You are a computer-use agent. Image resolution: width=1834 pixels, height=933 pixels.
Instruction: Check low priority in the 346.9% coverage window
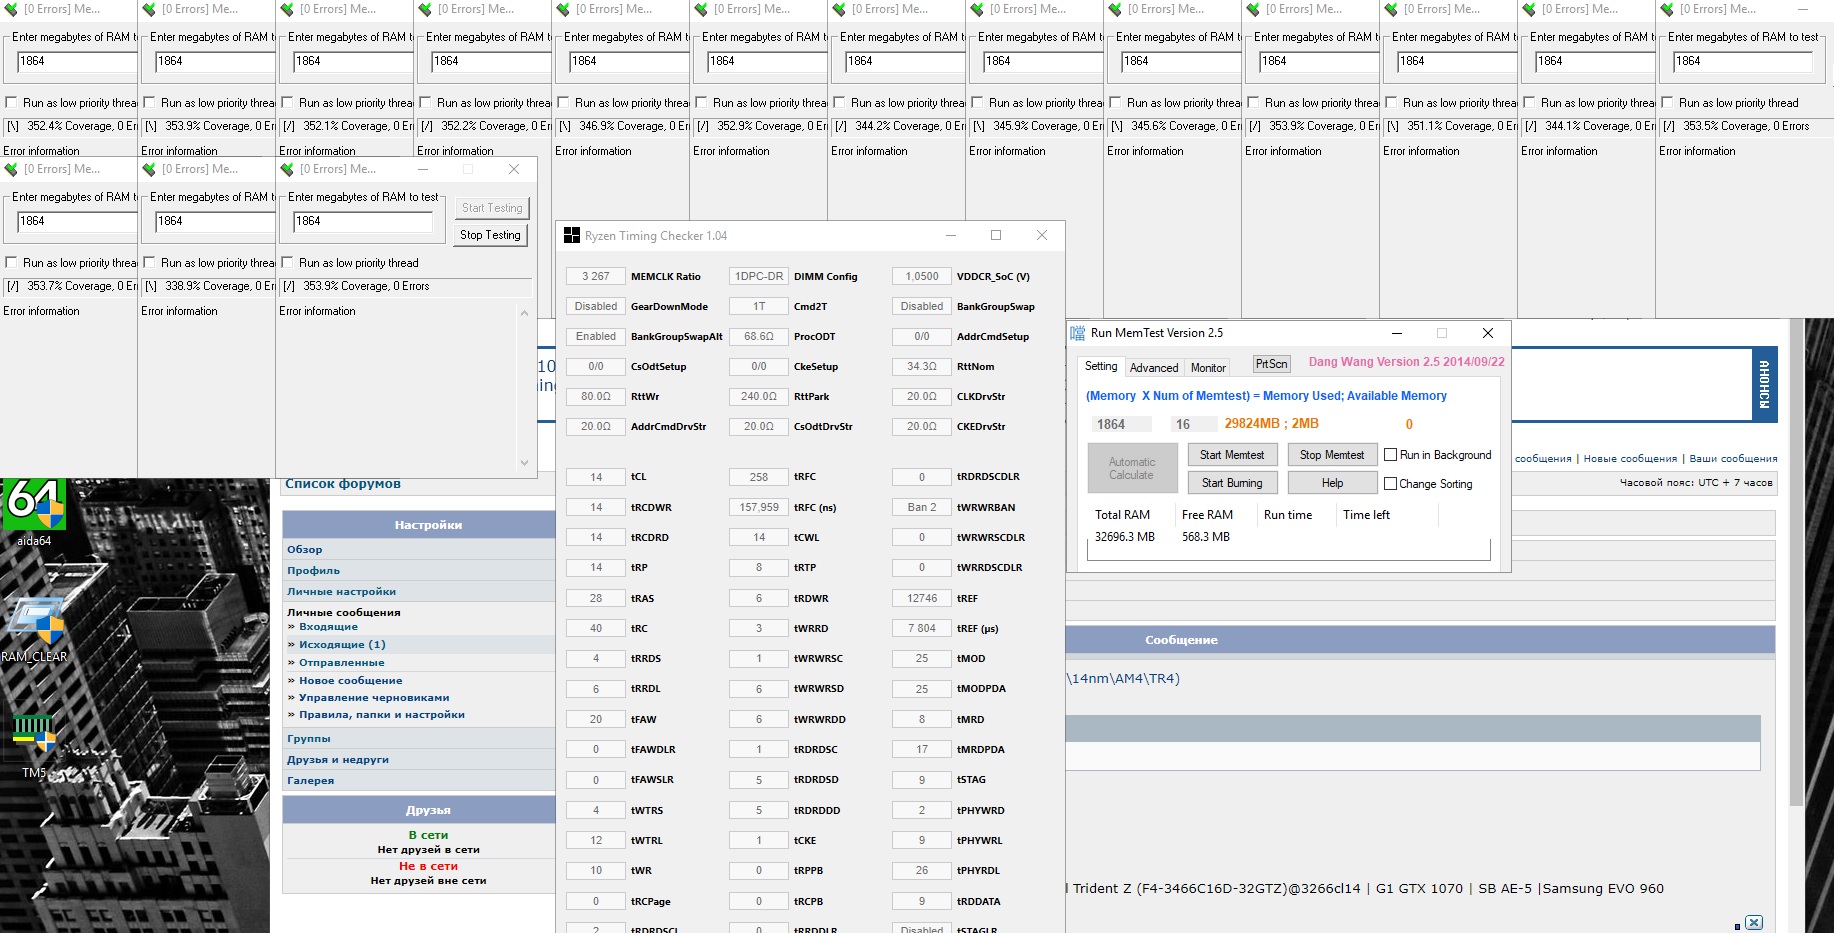click(x=564, y=103)
